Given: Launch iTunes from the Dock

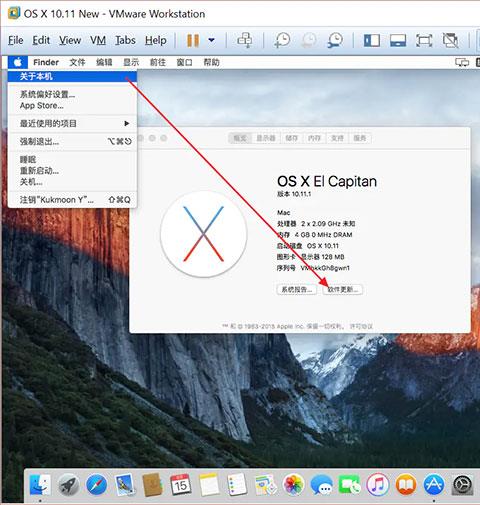Looking at the screenshot, I should (x=378, y=485).
